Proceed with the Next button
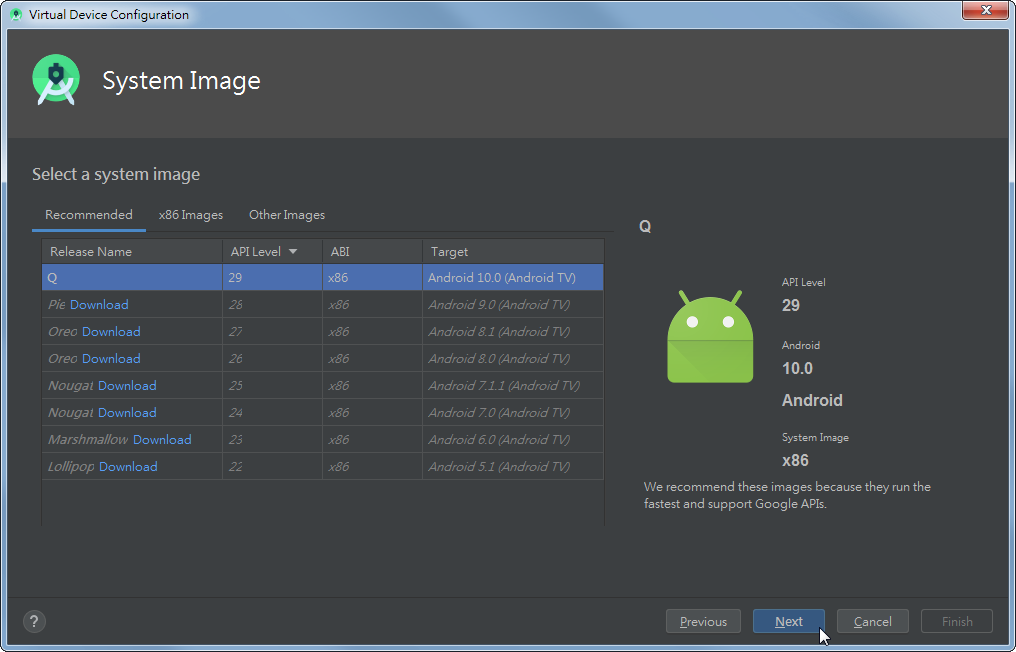 click(789, 622)
